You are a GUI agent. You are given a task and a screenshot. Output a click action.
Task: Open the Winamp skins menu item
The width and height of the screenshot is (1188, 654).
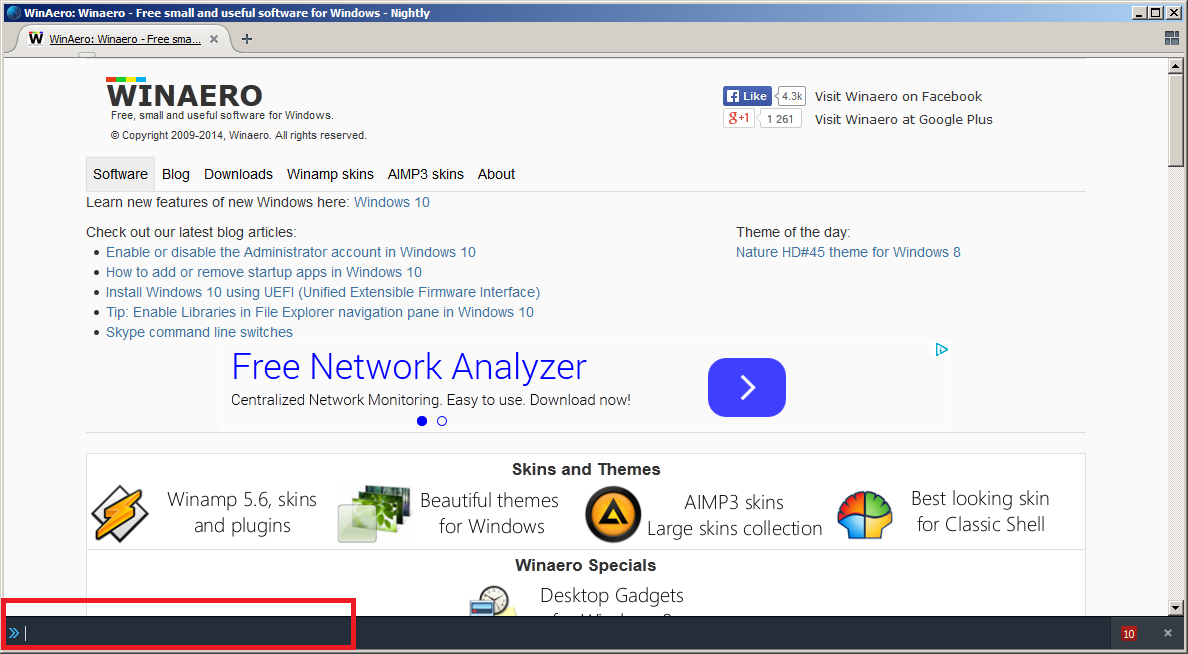[x=330, y=174]
